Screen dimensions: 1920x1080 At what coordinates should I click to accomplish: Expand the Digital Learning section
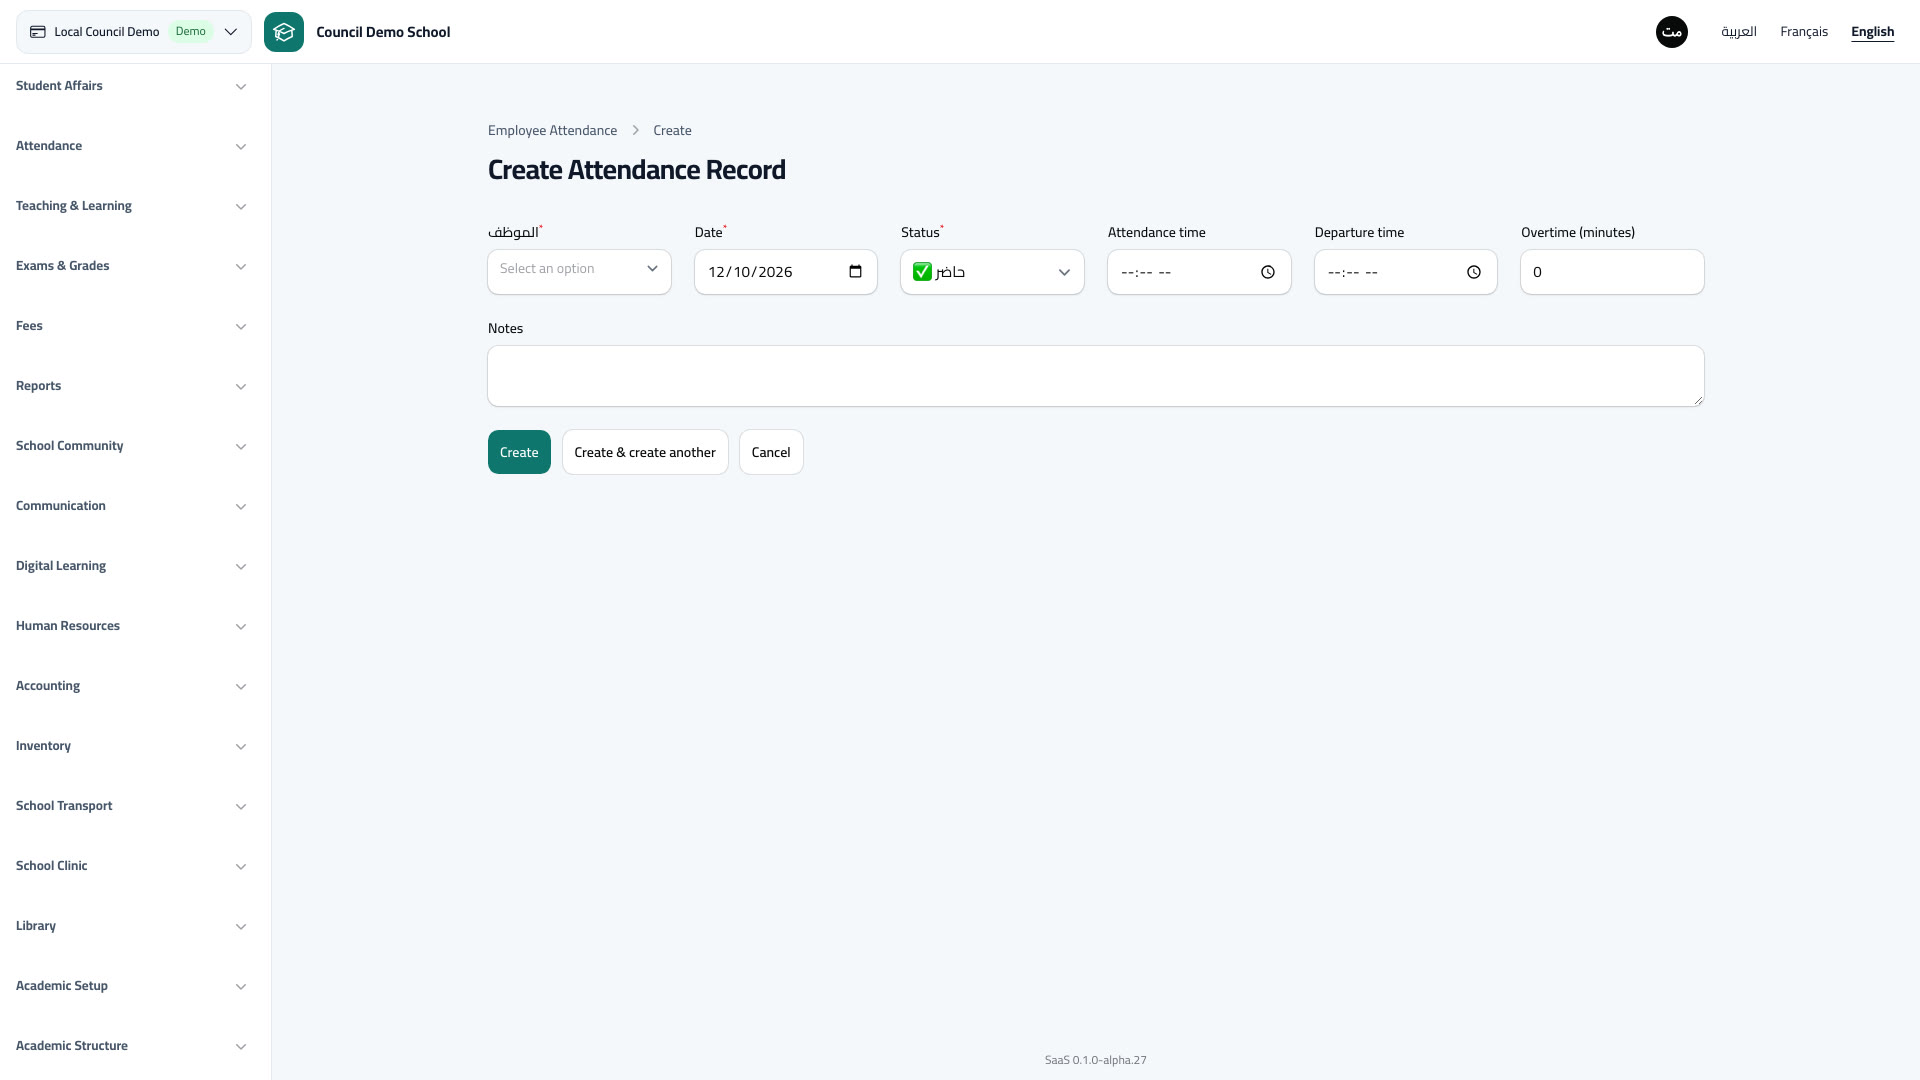(x=131, y=566)
